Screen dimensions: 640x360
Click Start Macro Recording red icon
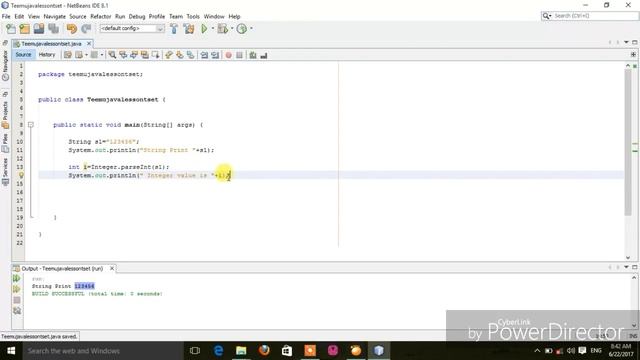pyautogui.click(x=229, y=55)
